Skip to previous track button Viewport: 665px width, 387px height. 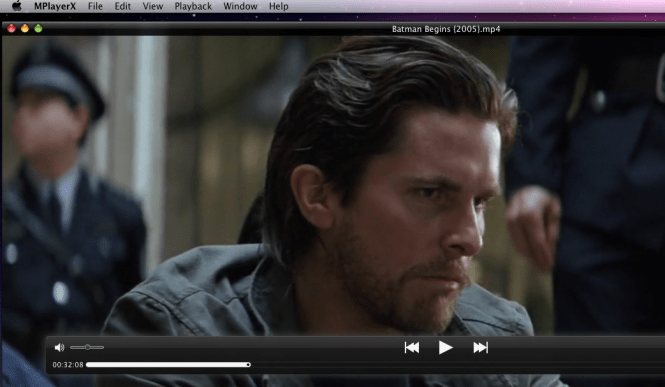click(x=412, y=348)
